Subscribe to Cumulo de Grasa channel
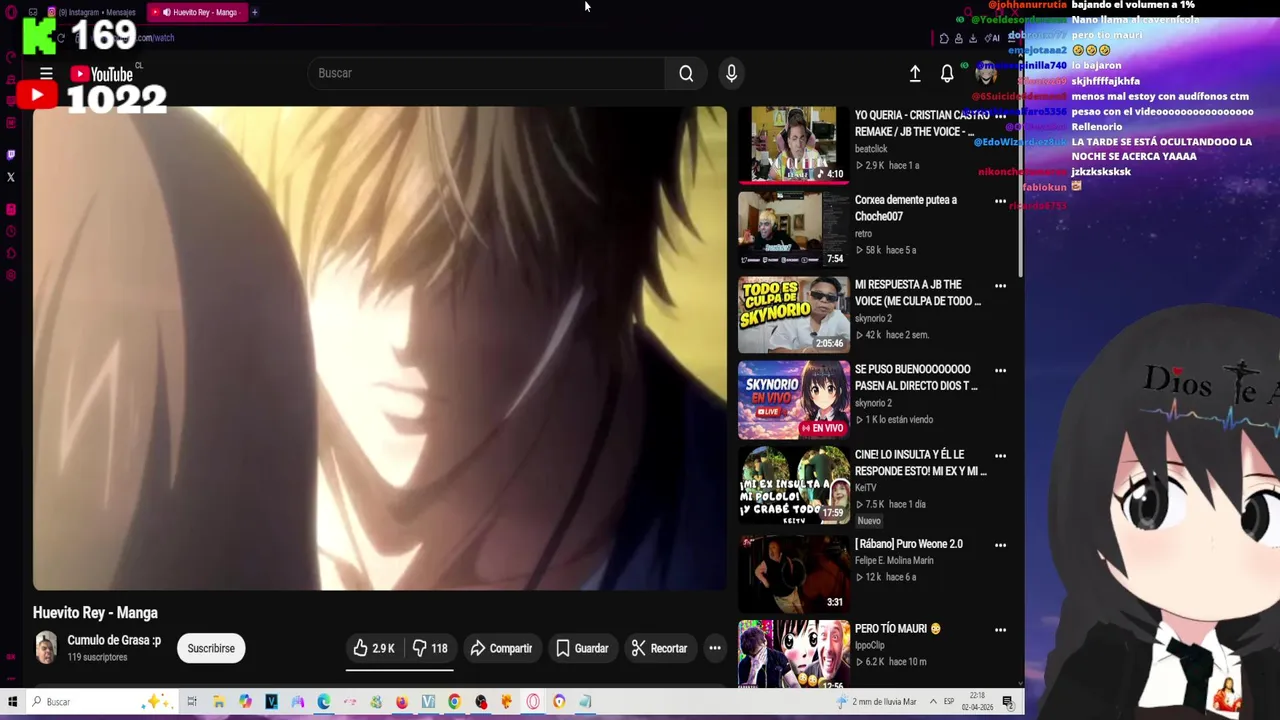The image size is (1280, 720). pos(211,648)
